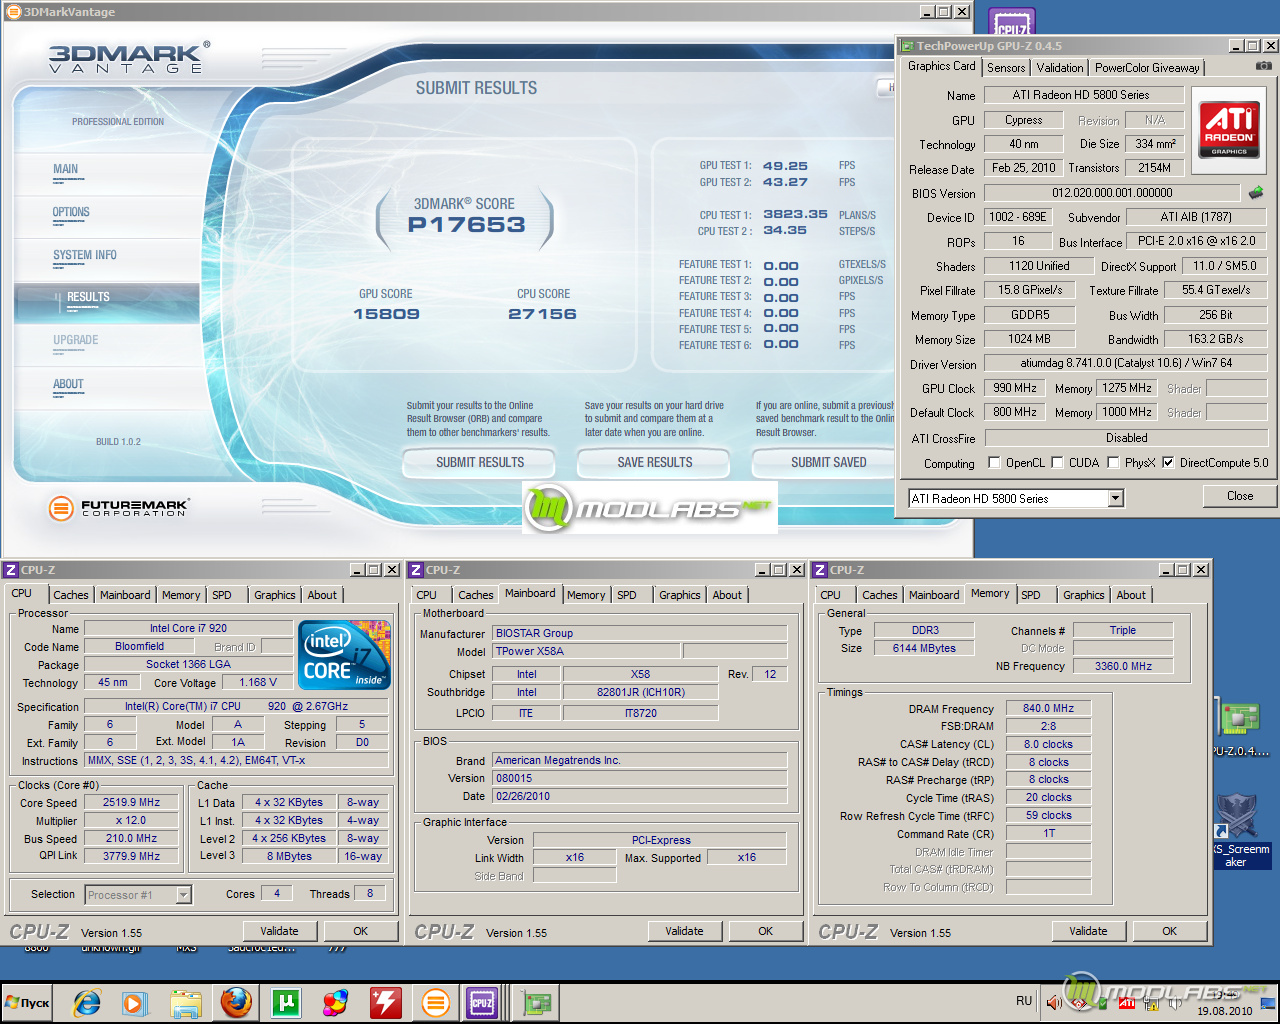Click the BIOS Version field 012.020.000.001.000000
Image resolution: width=1280 pixels, height=1024 pixels.
coord(1112,193)
